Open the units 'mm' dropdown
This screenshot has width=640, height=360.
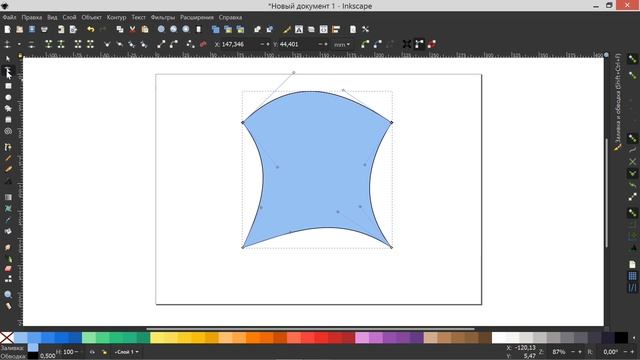342,44
